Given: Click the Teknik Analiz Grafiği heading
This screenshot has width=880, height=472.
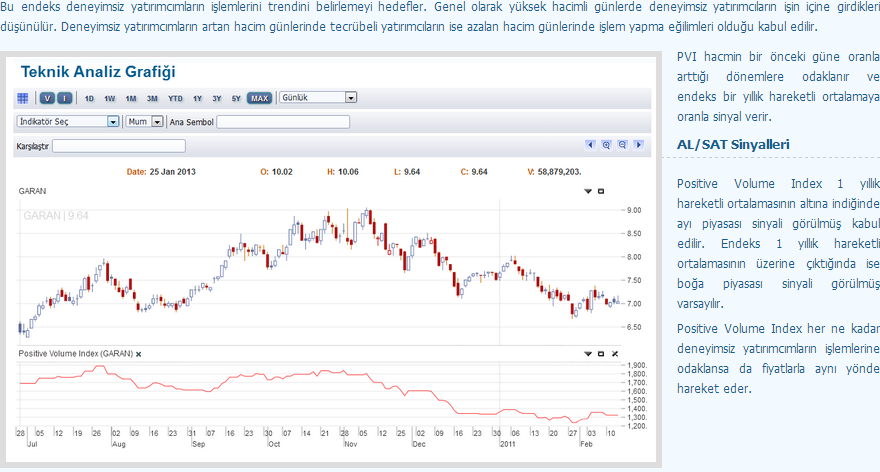Looking at the screenshot, I should 98,72.
